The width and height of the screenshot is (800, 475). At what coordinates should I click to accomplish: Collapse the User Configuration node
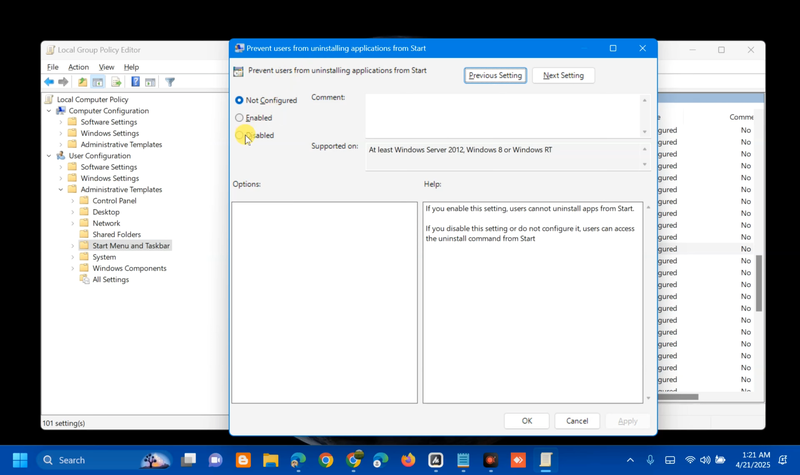pyautogui.click(x=49, y=156)
